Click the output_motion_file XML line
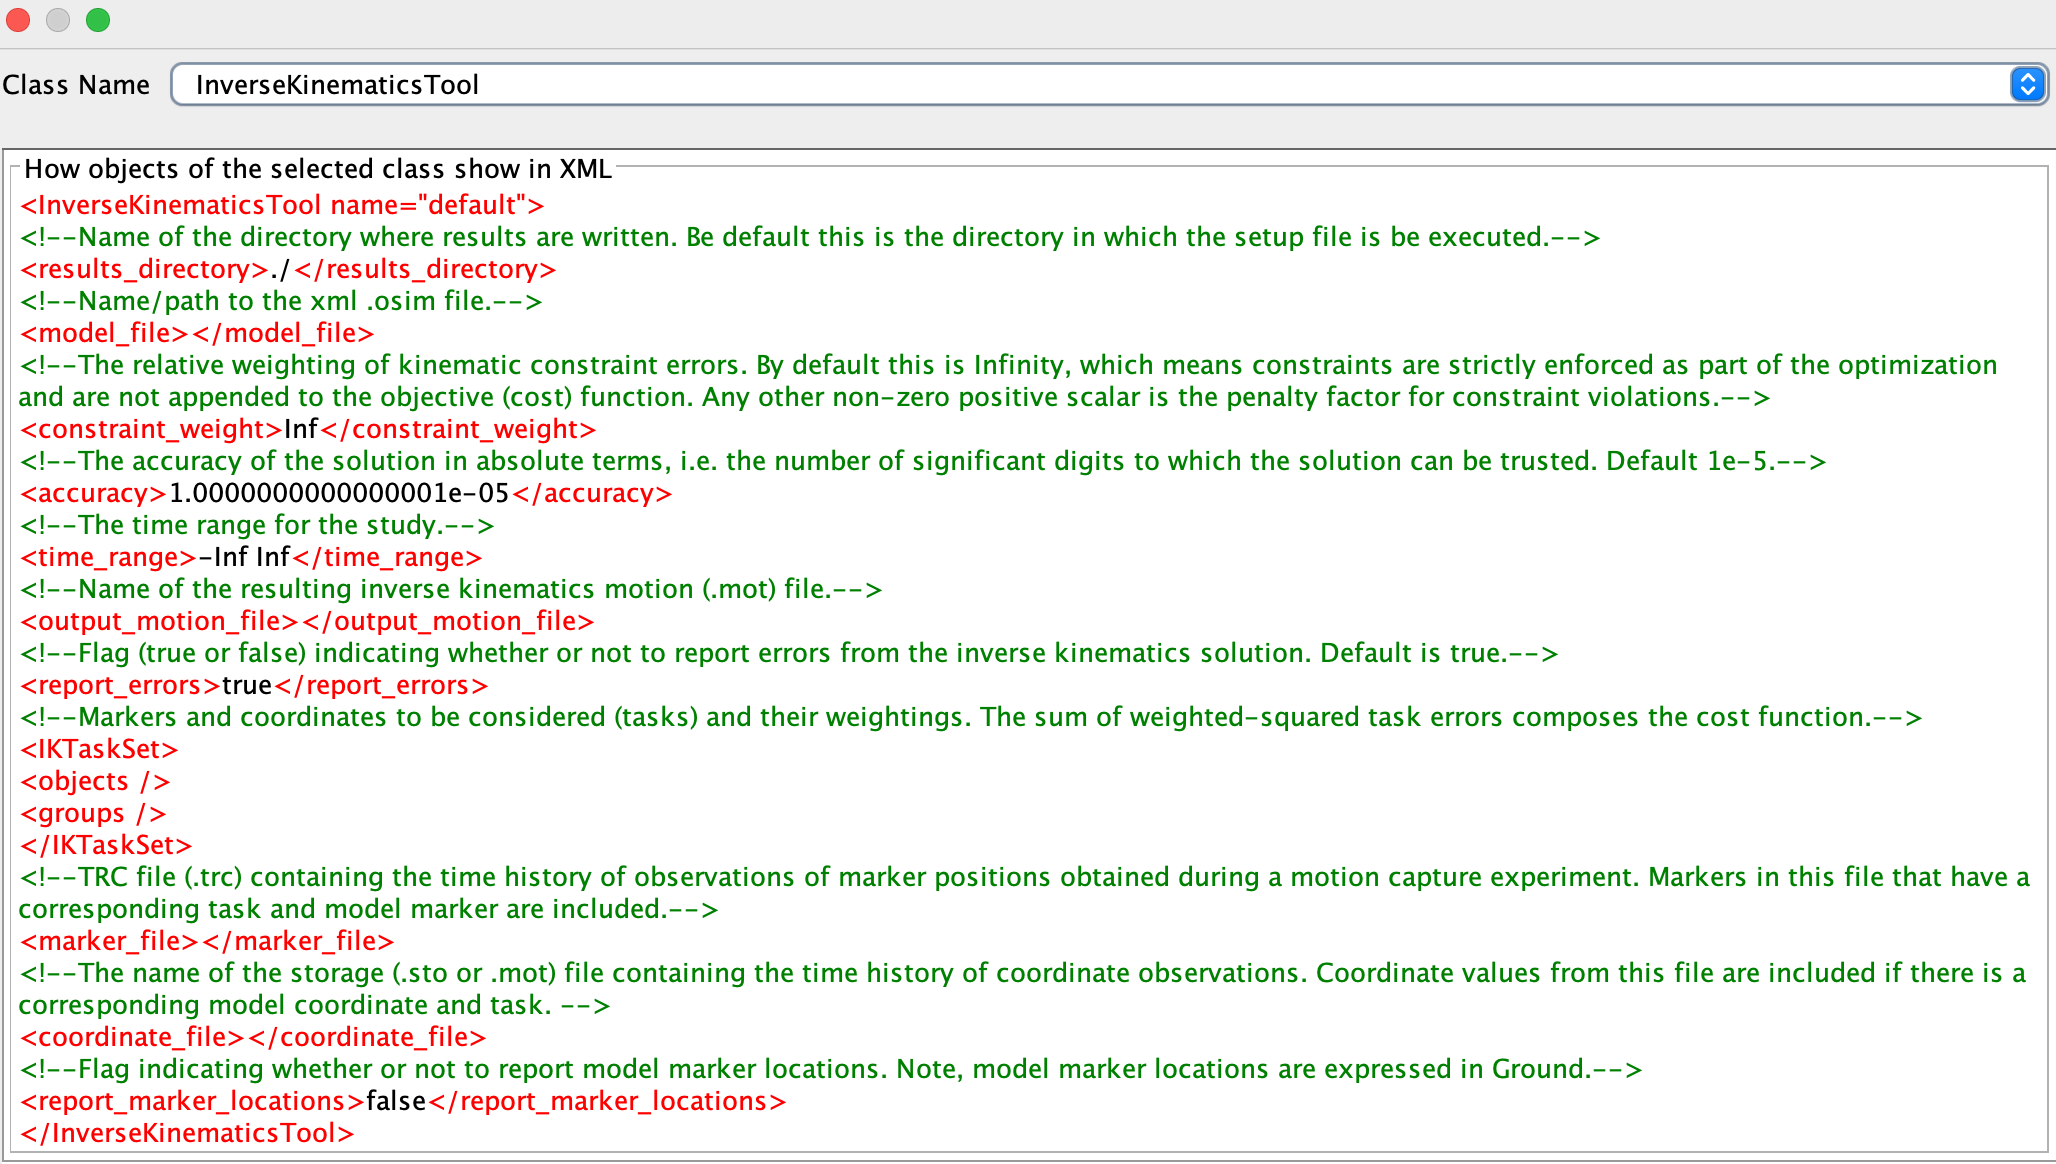The height and width of the screenshot is (1164, 2056). (307, 621)
